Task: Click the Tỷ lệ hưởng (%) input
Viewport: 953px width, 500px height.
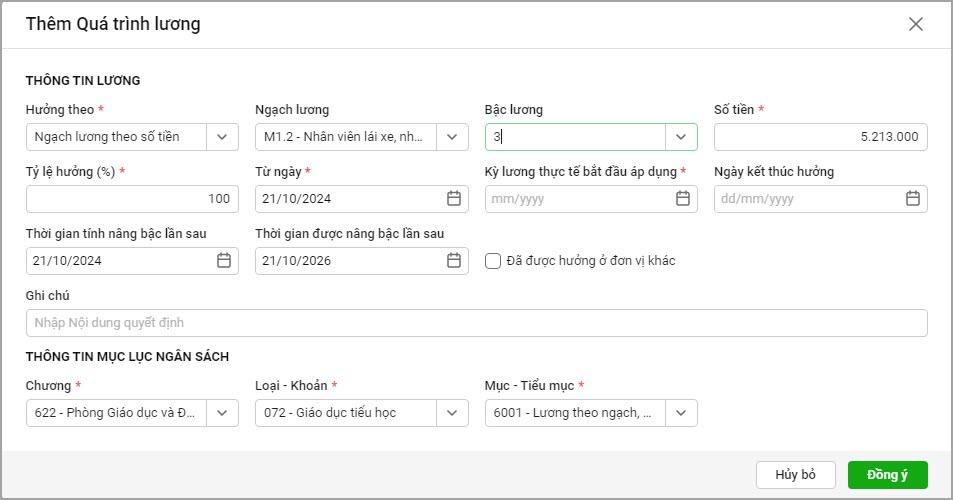Action: 132,199
